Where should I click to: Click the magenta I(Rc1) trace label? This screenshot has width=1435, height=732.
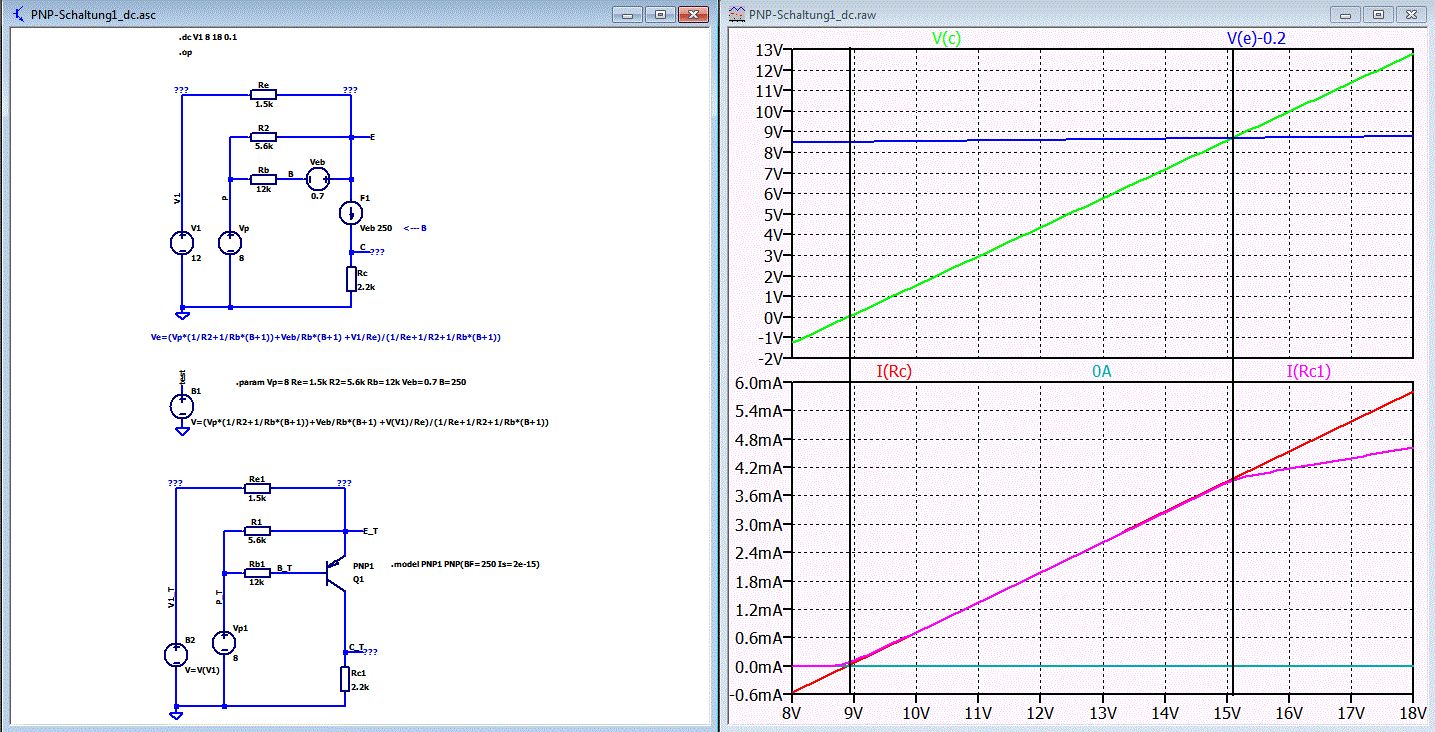[1308, 371]
